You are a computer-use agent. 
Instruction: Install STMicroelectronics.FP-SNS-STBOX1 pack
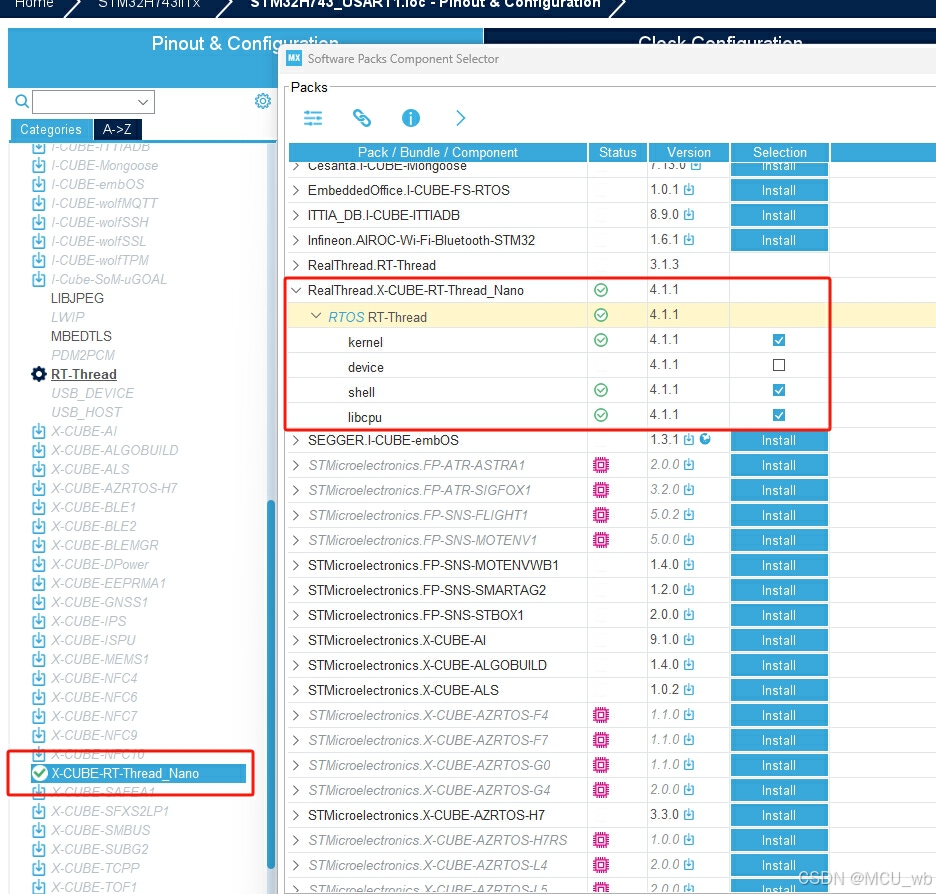tap(779, 615)
